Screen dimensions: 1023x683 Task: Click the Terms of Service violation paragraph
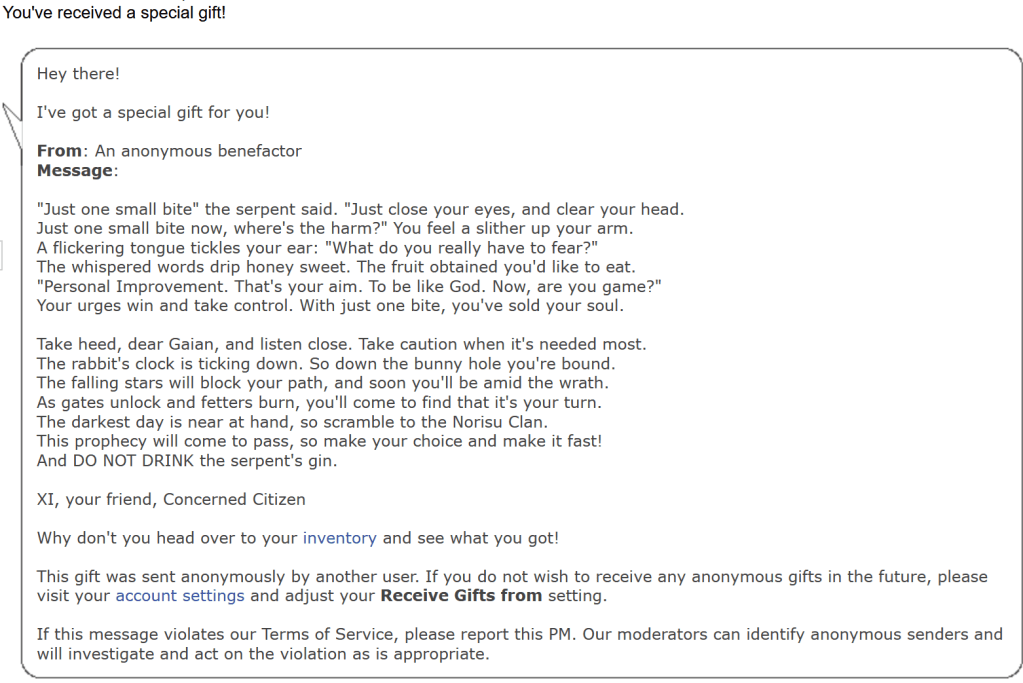coord(519,644)
